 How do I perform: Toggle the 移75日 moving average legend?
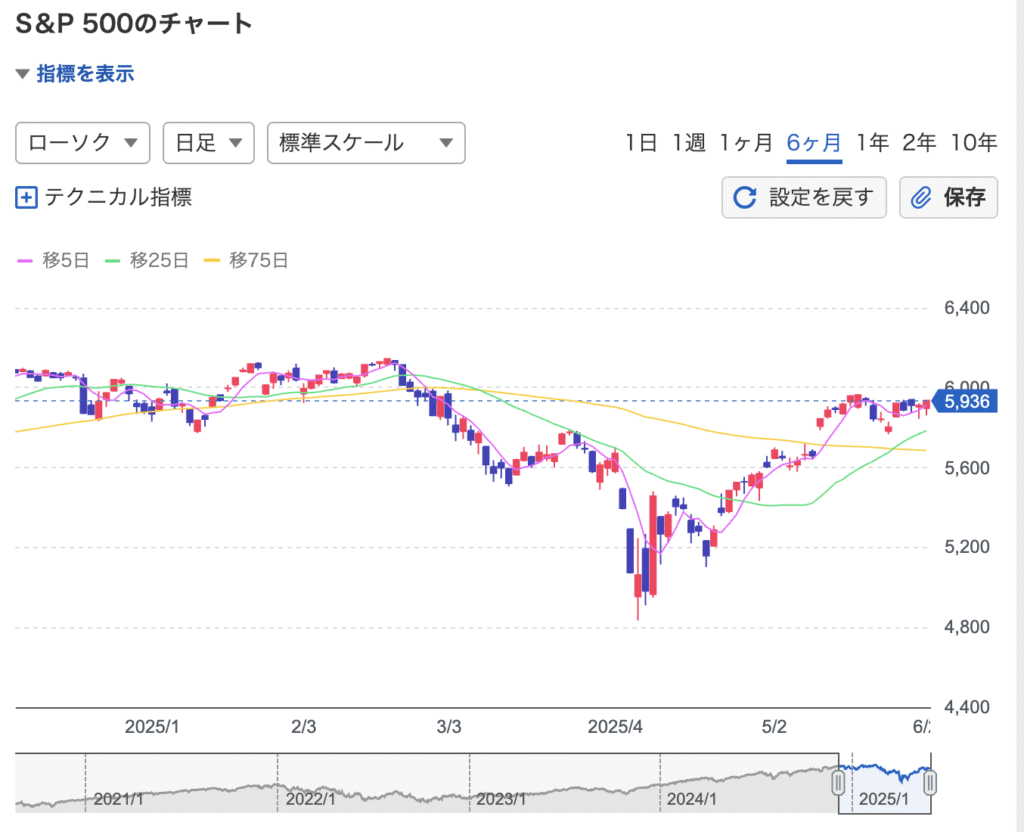[x=246, y=261]
